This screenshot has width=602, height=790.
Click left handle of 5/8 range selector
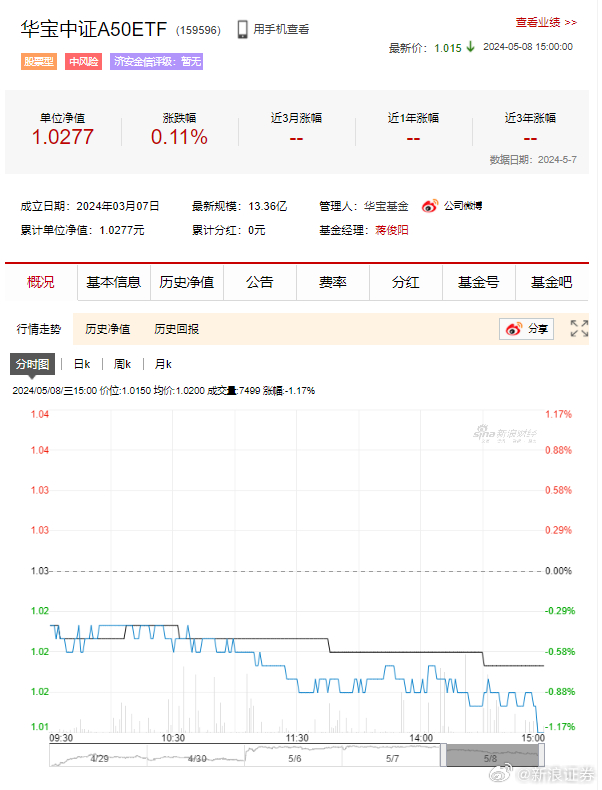(x=443, y=755)
